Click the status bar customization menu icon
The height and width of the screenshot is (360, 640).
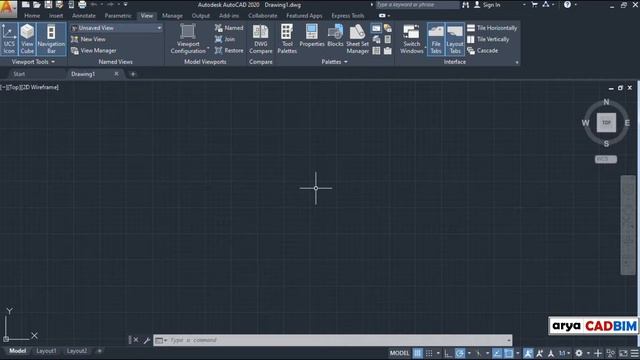point(634,353)
